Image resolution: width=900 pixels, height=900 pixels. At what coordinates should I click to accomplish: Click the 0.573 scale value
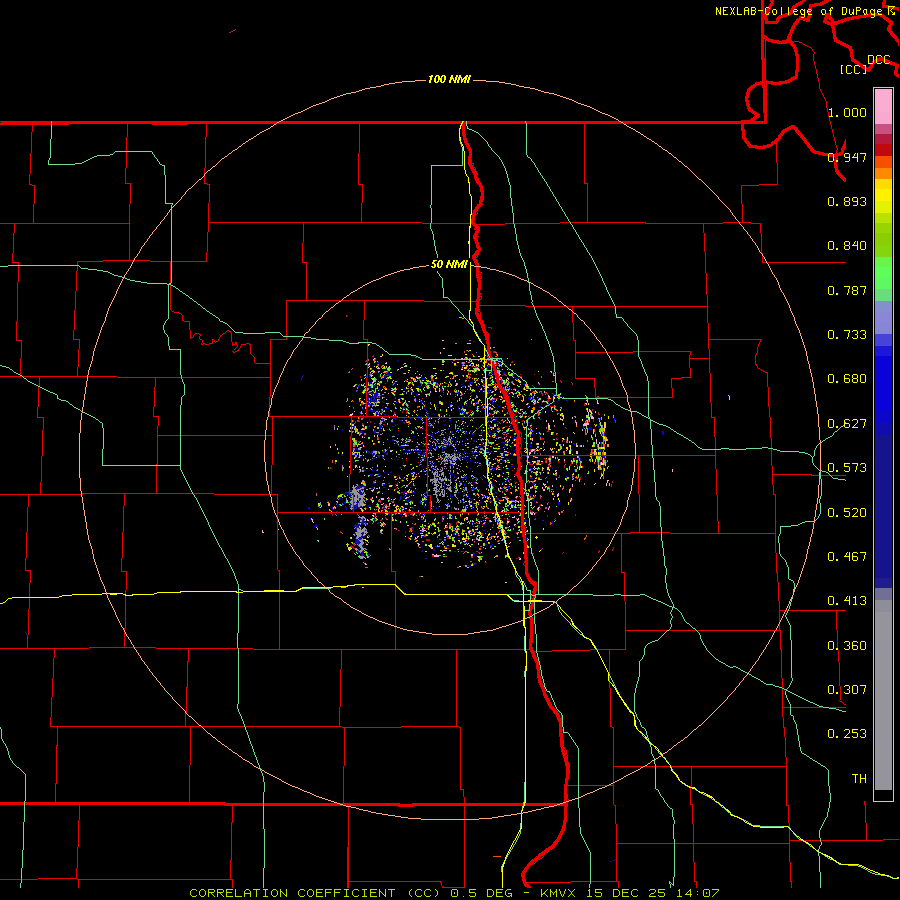[847, 468]
